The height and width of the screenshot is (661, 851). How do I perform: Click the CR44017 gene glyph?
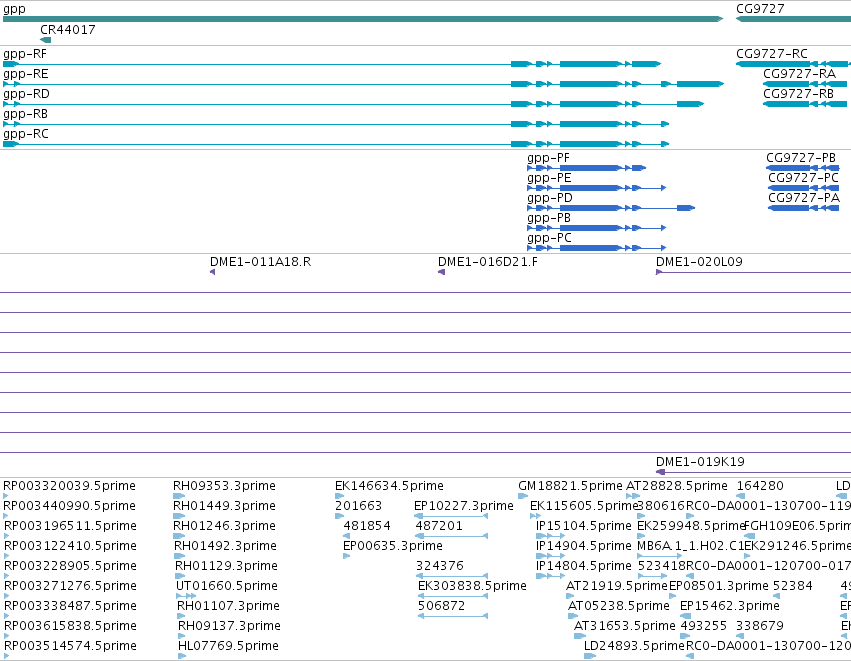coord(46,40)
